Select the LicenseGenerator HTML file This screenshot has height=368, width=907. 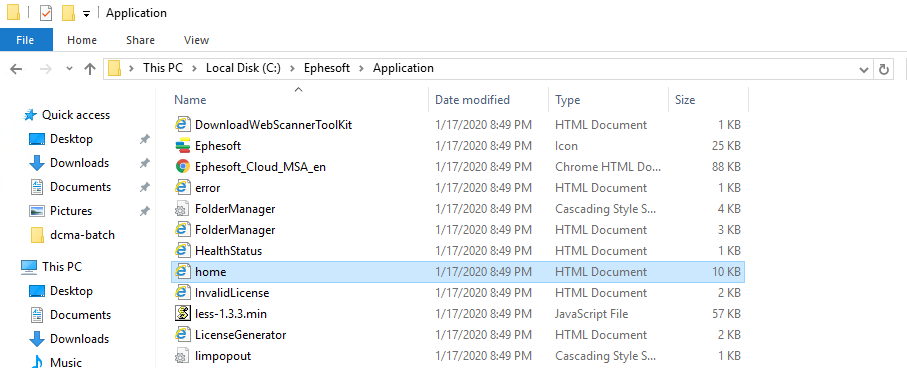(x=241, y=334)
